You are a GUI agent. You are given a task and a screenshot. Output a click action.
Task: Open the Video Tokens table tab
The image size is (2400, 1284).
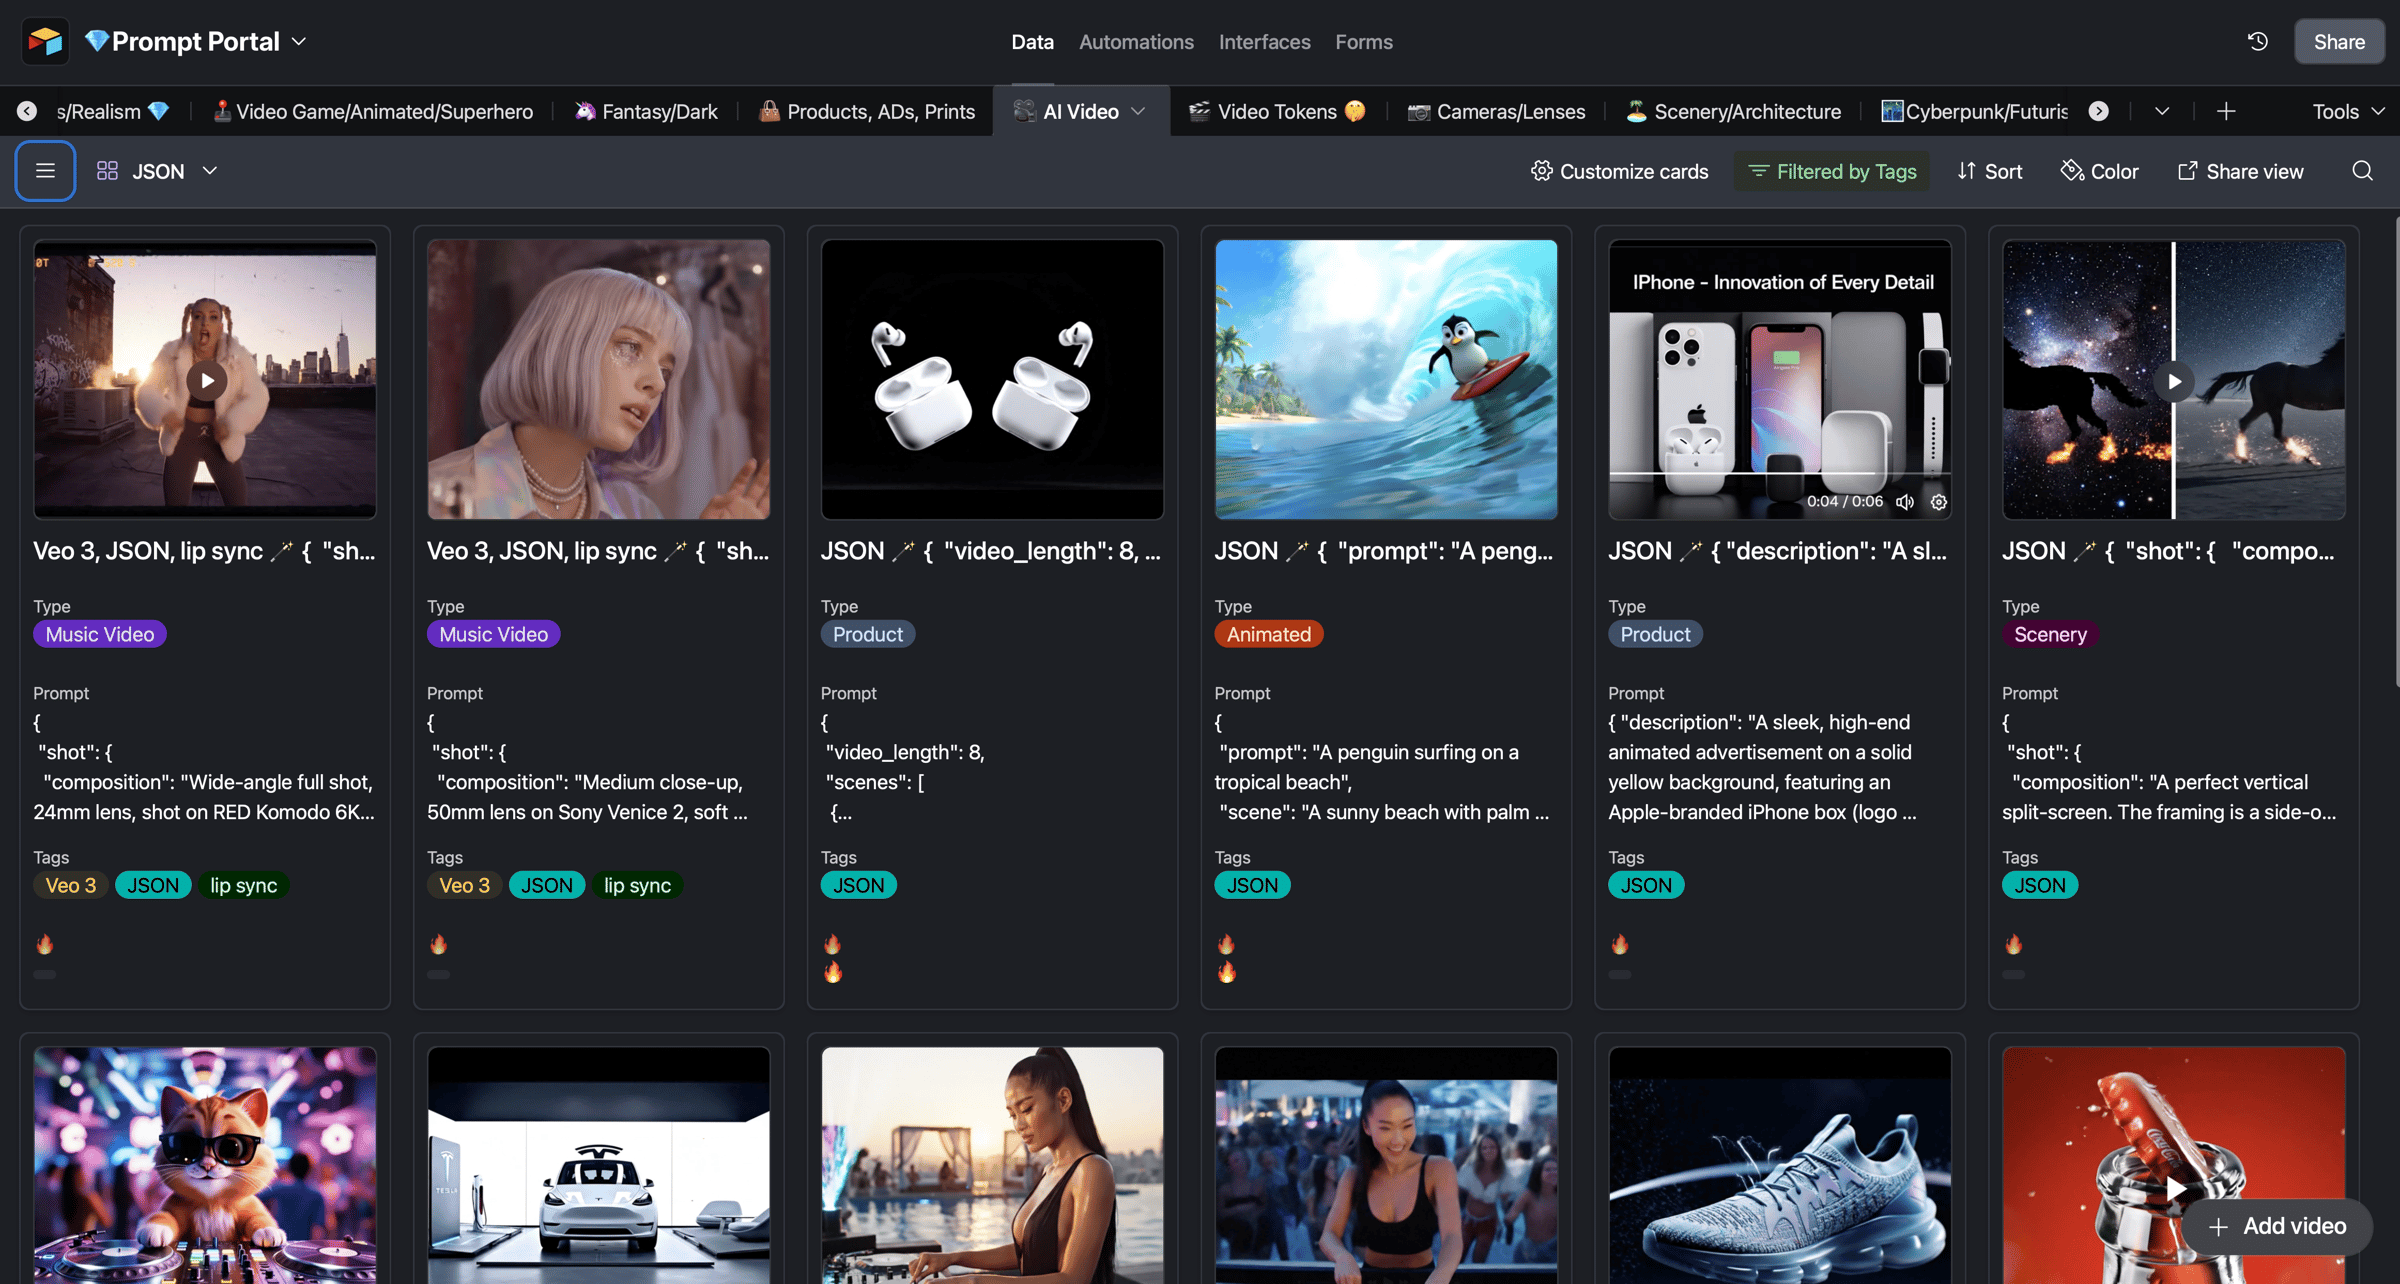point(1277,111)
